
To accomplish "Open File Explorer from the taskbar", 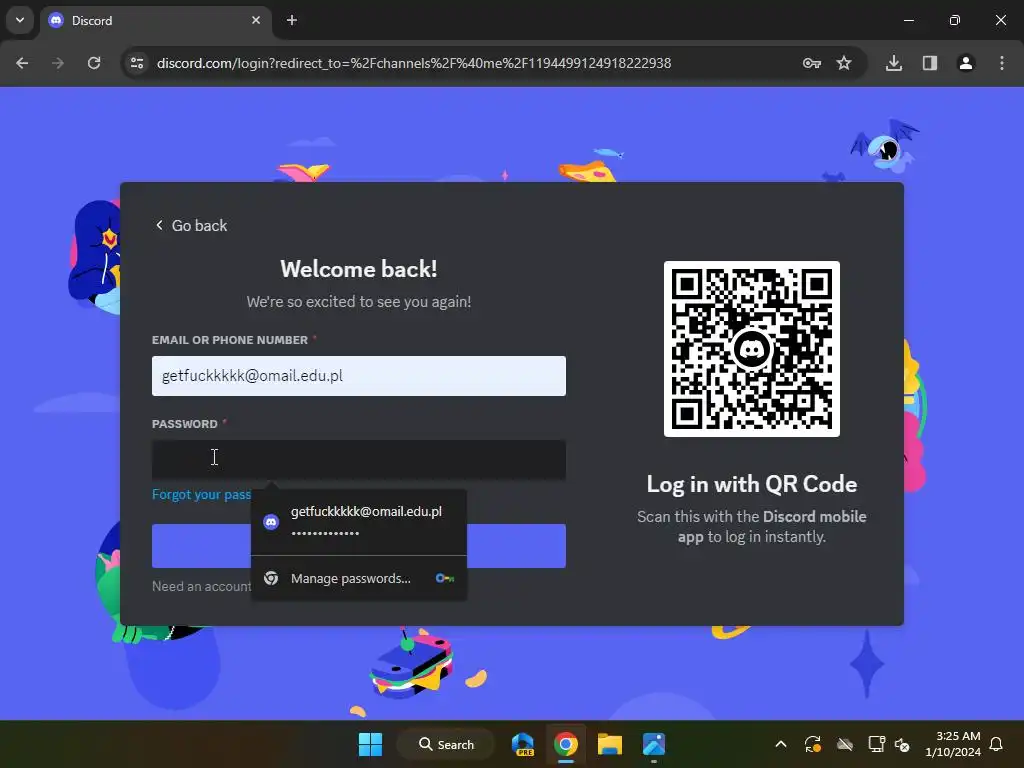I will (609, 744).
